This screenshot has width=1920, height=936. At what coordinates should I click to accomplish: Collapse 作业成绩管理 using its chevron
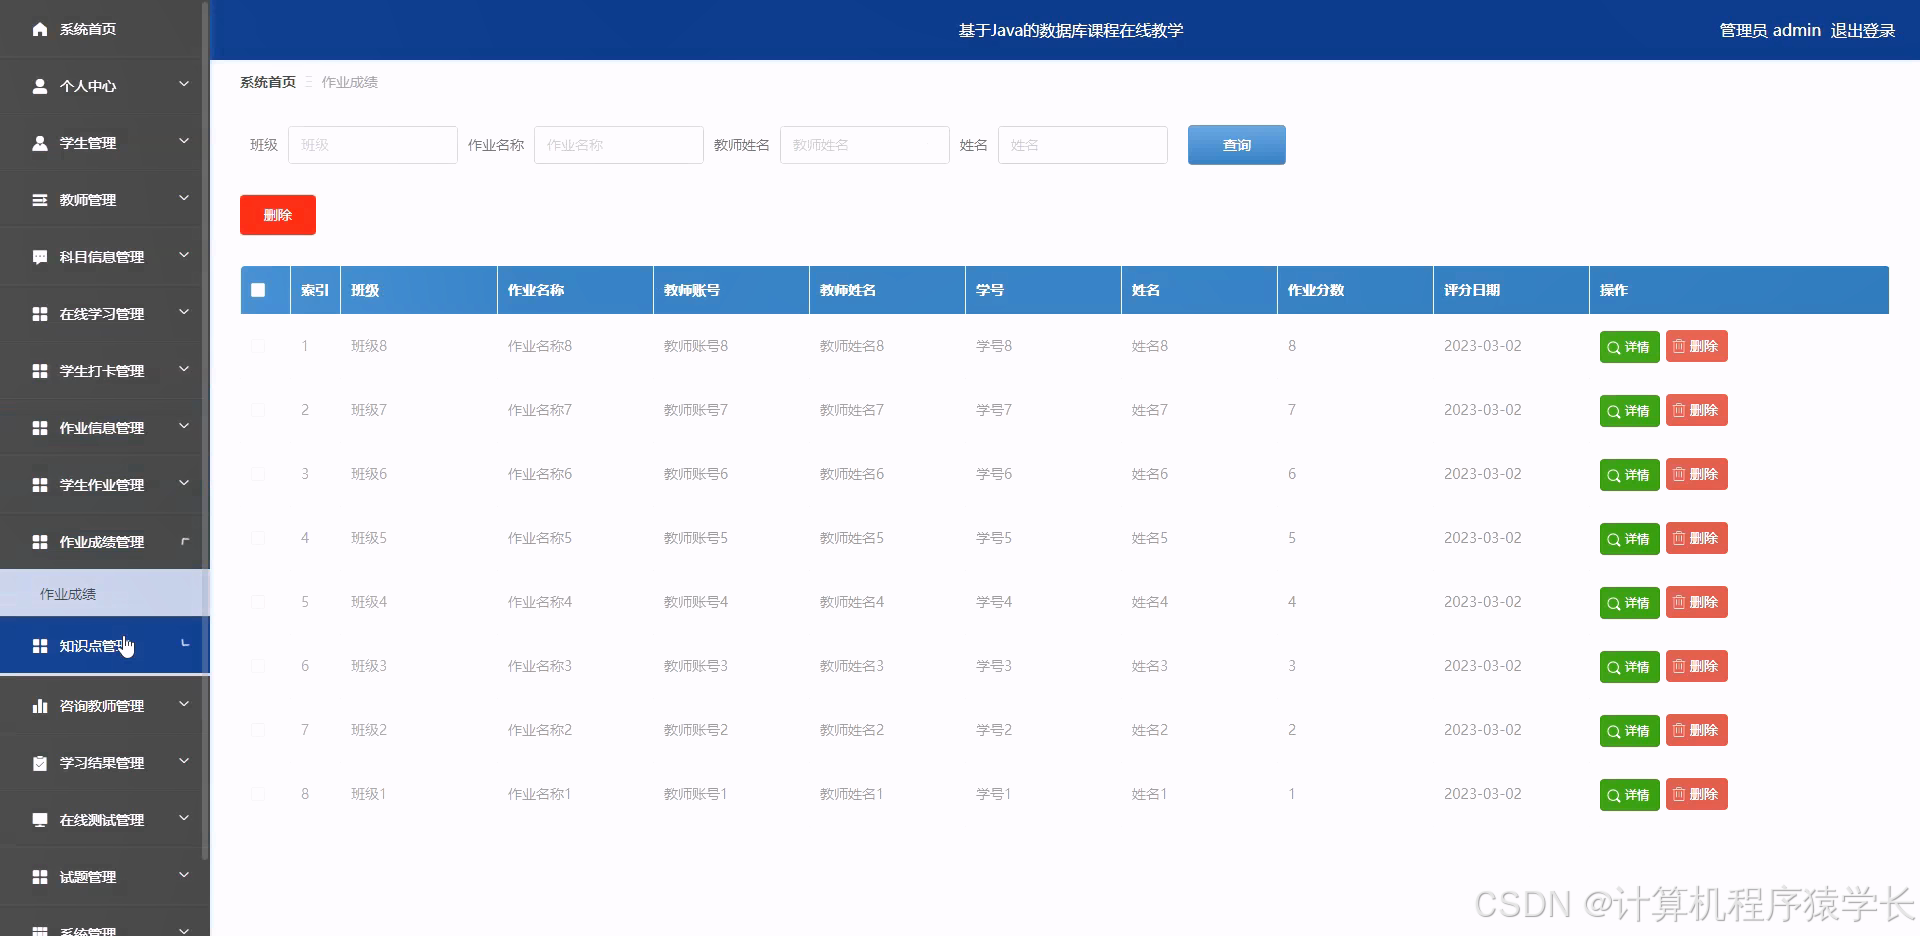point(184,542)
